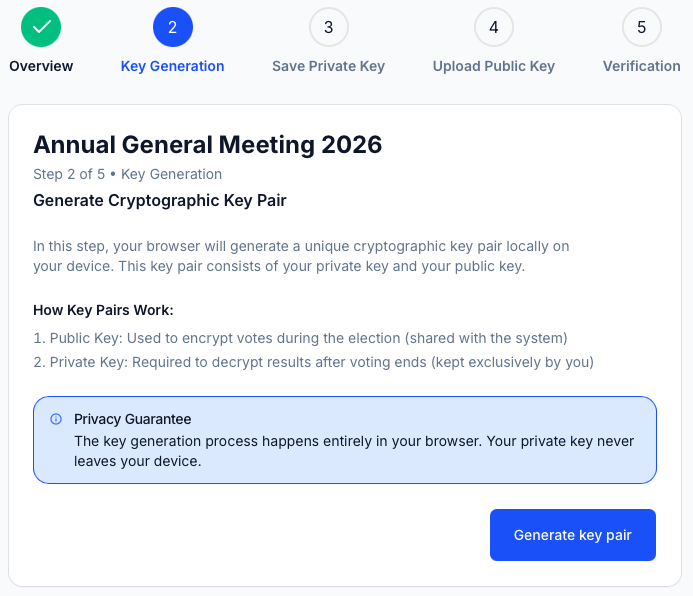
Task: Click the info icon beside Privacy Guarantee
Action: point(56,419)
